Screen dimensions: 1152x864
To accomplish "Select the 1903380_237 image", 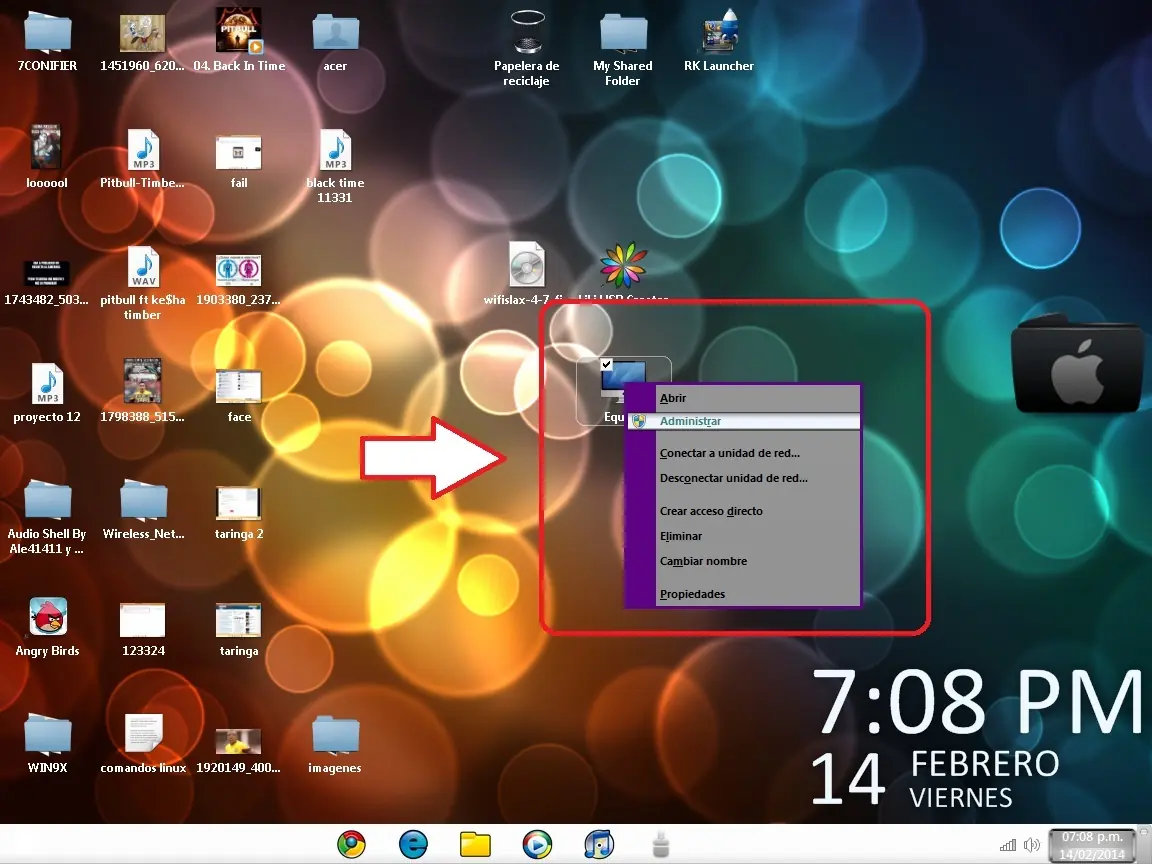I will (238, 270).
